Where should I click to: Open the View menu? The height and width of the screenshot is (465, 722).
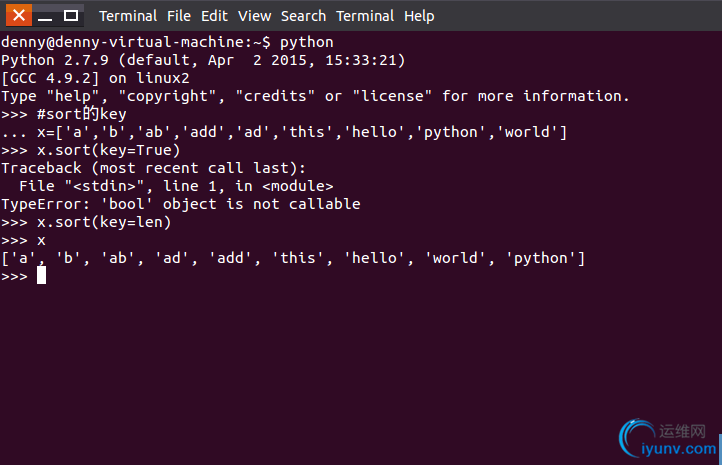coord(254,16)
